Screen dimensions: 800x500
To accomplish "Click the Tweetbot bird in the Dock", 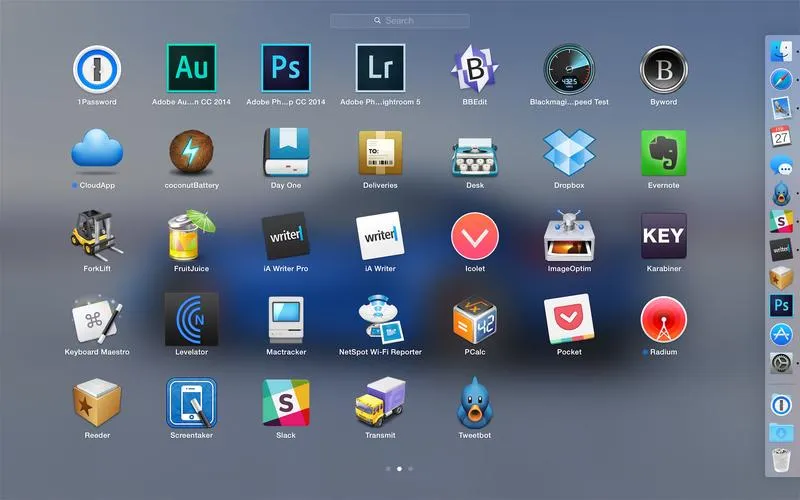I will tap(781, 193).
